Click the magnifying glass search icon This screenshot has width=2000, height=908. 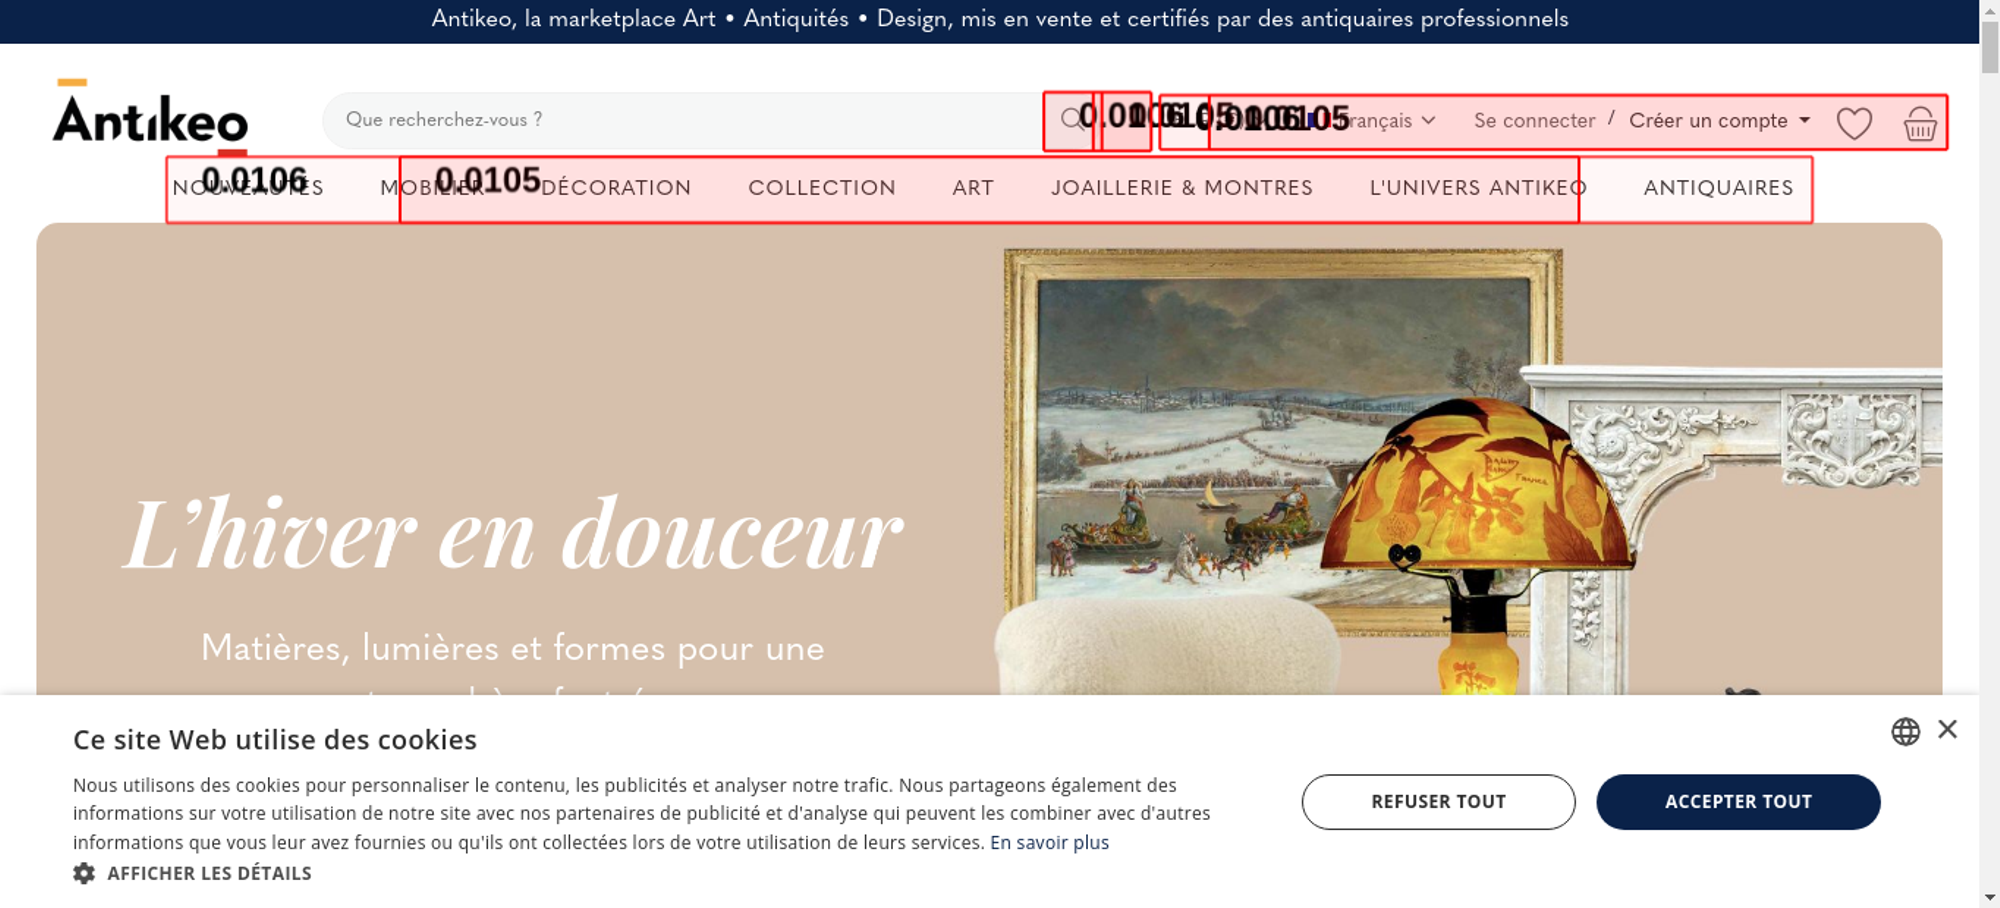point(1071,120)
